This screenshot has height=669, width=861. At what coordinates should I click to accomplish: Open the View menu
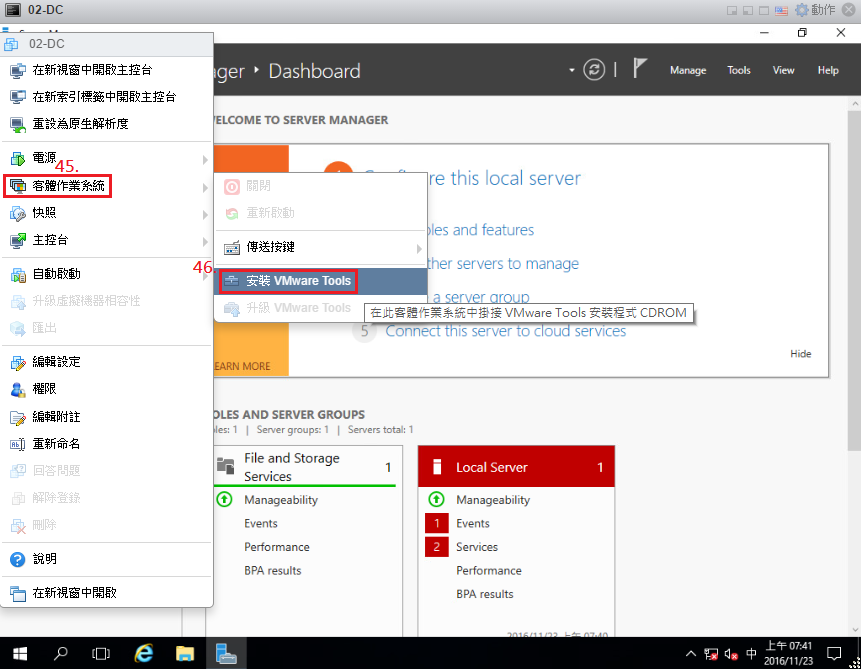783,70
